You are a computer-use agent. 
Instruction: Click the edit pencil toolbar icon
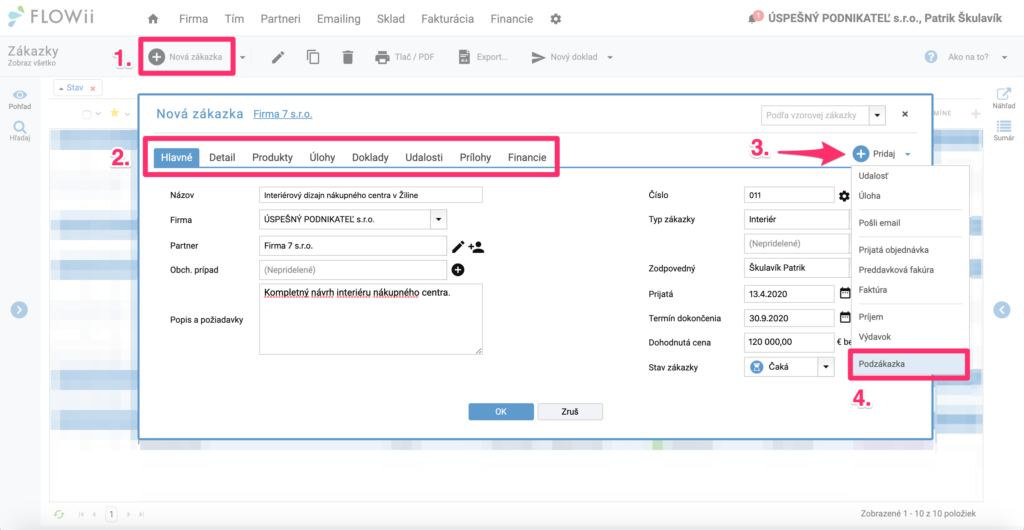tap(278, 57)
